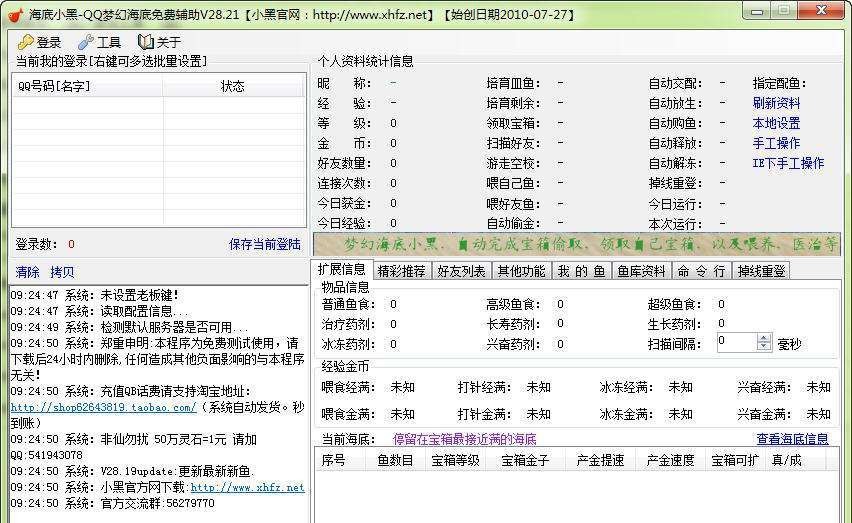
Task: Open the 掉线重登 tab
Action: [761, 270]
